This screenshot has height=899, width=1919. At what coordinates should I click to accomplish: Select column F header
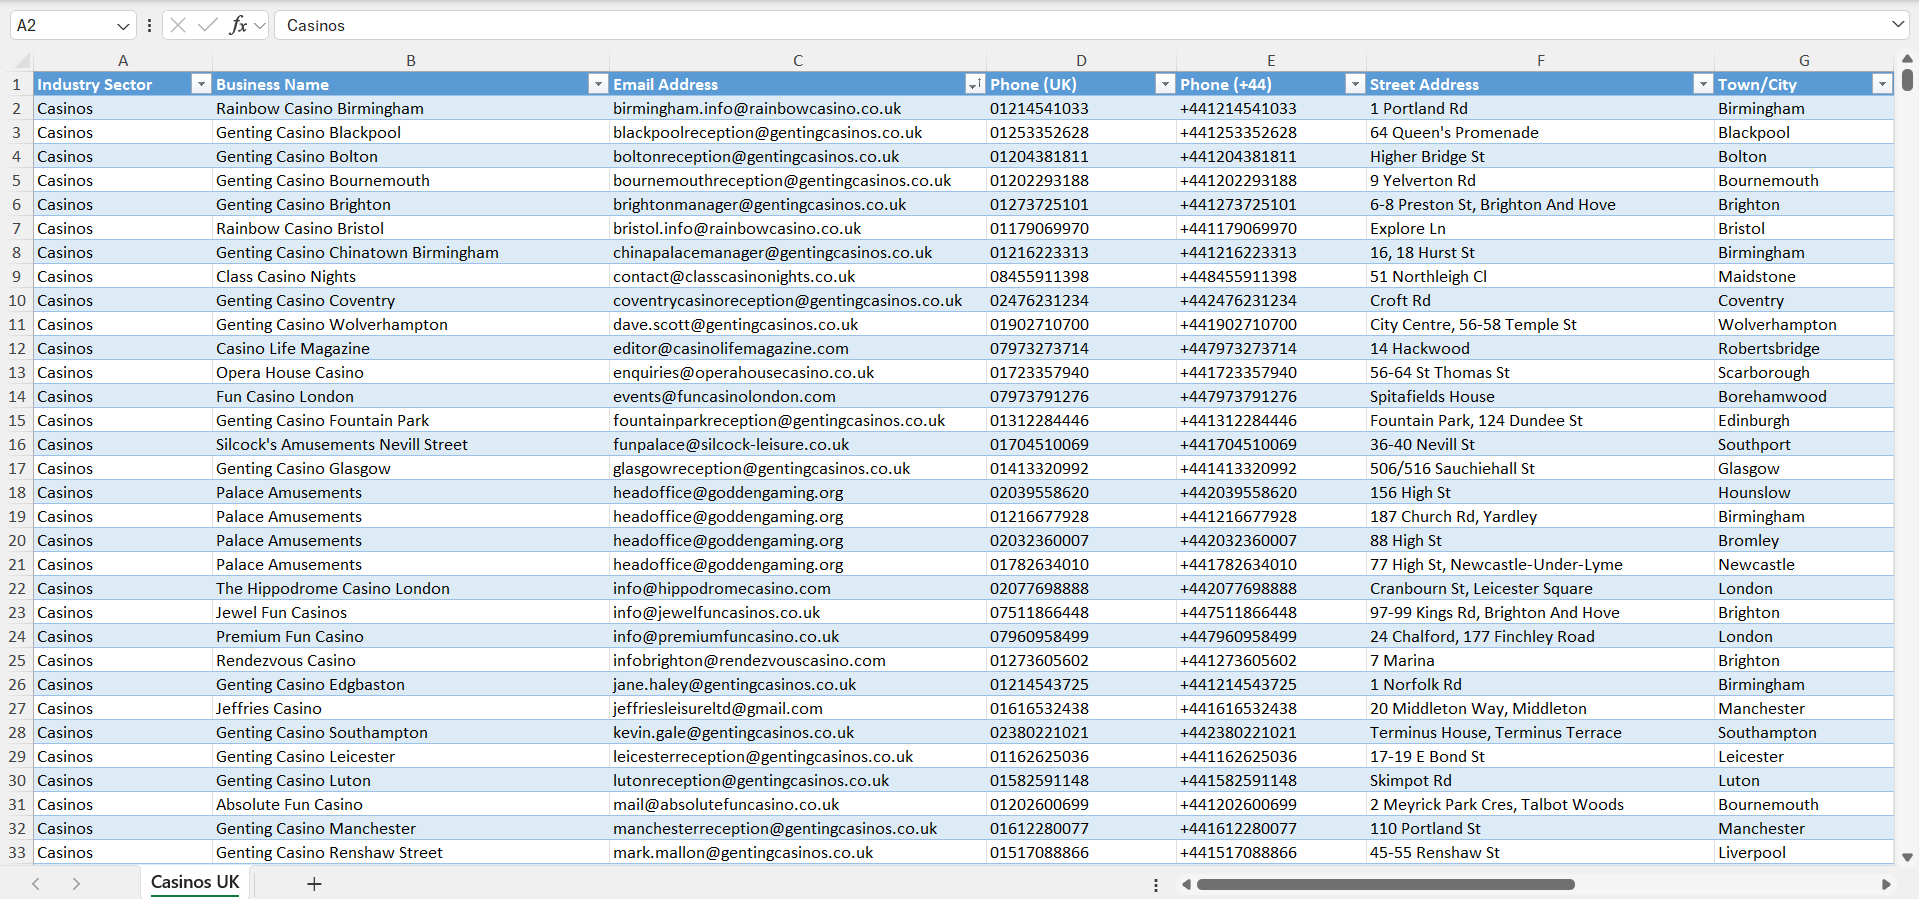pos(1540,61)
